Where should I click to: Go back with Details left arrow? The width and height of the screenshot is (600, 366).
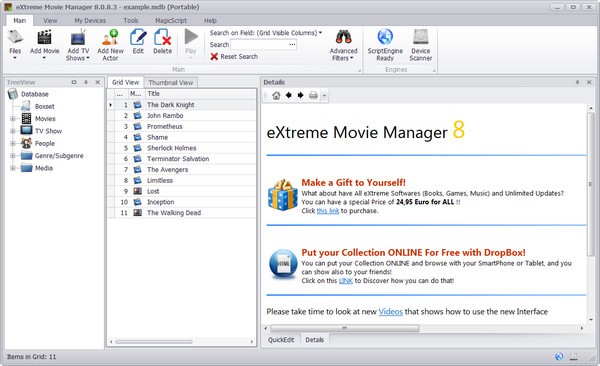(289, 95)
